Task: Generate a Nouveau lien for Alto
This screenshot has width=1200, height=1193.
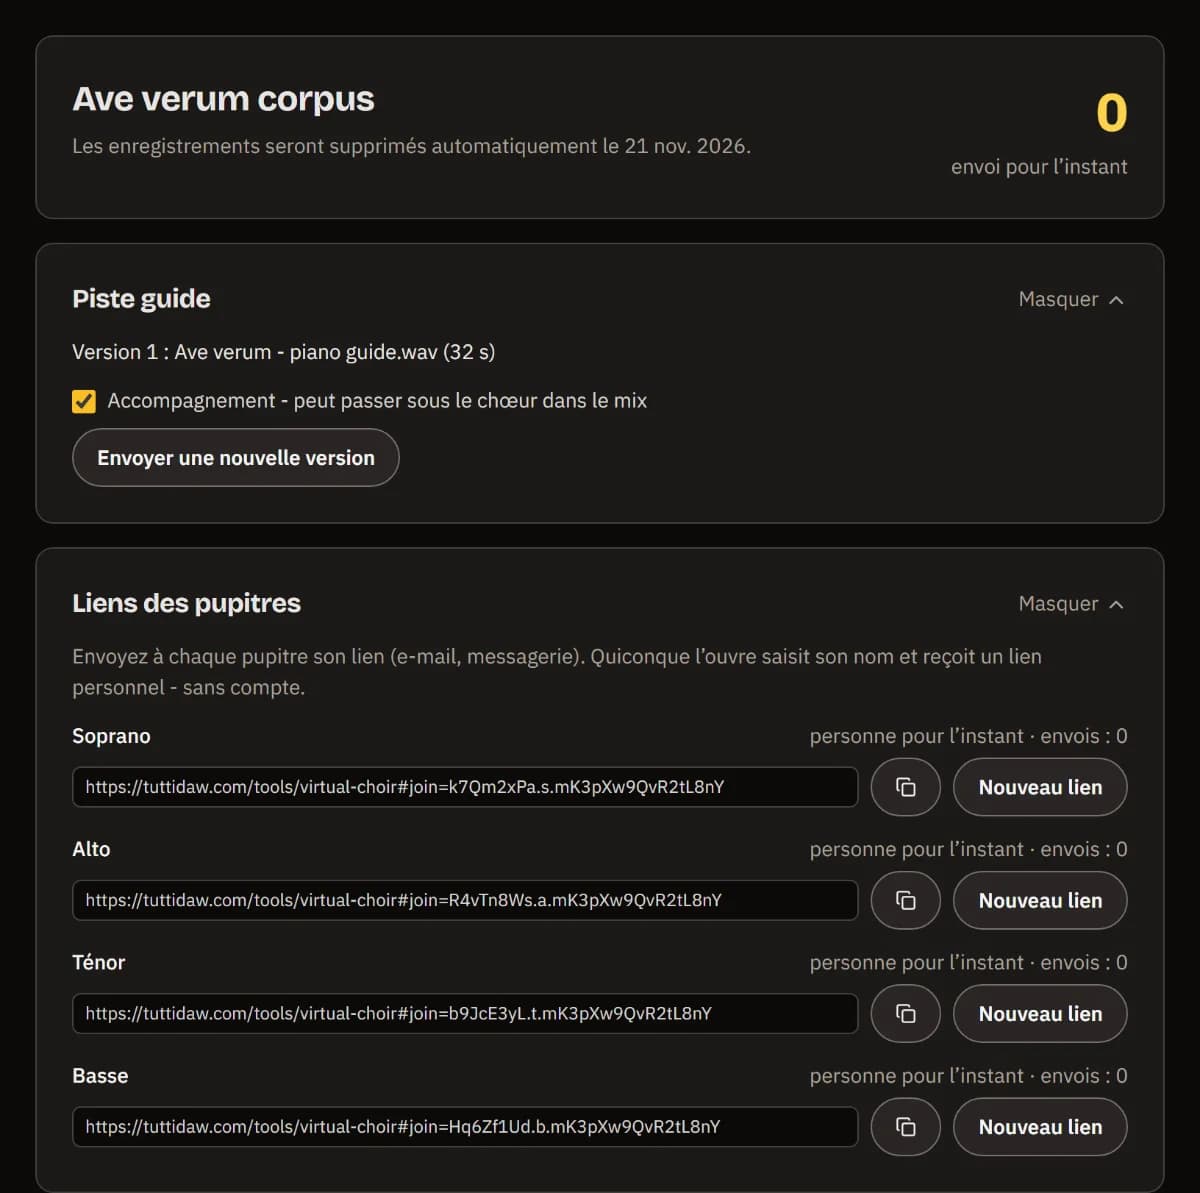Action: coord(1040,900)
